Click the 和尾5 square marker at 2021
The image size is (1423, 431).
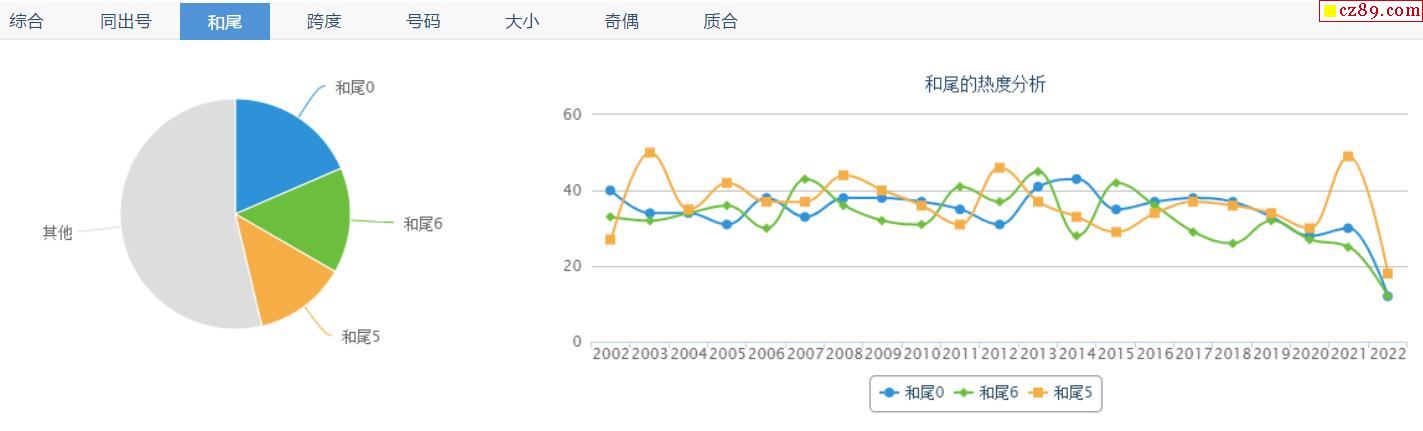click(x=1348, y=156)
